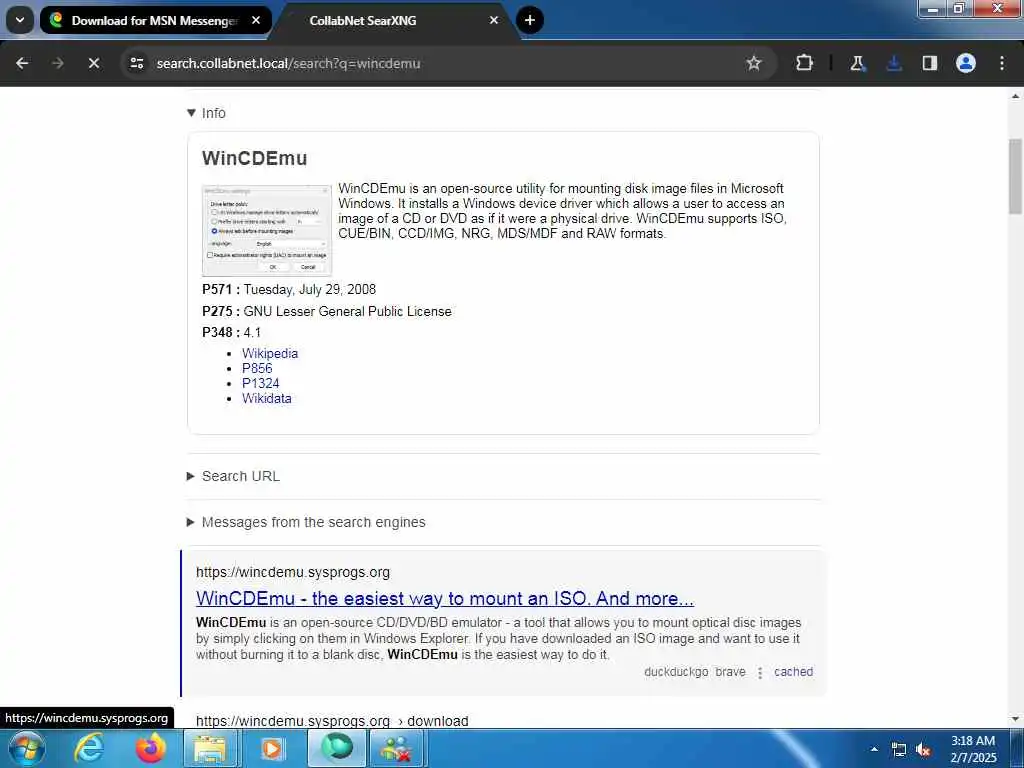Screen dimensions: 1024x768
Task: Open a new tab with plus button
Action: coord(530,20)
